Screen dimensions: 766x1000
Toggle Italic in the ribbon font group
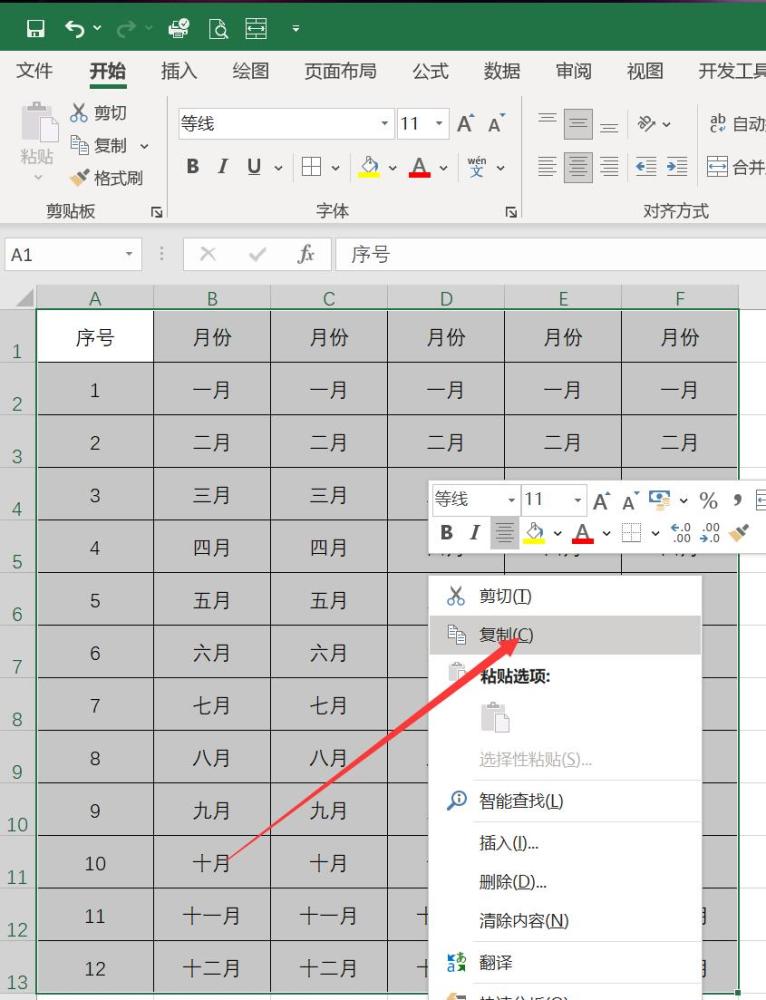[x=223, y=167]
